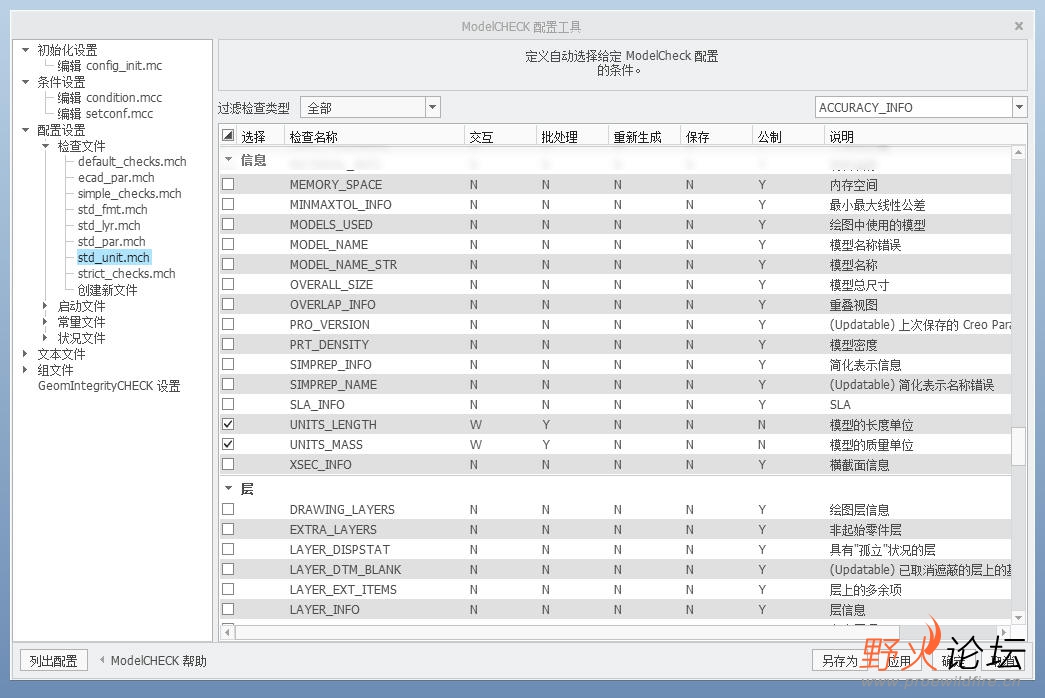Open ModelCHECK 帮助 link

(159, 661)
